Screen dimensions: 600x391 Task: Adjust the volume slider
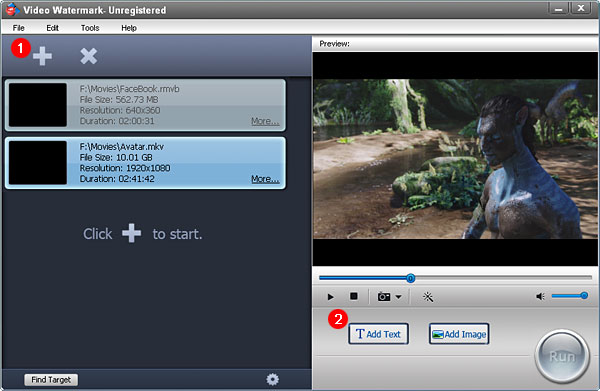(569, 295)
